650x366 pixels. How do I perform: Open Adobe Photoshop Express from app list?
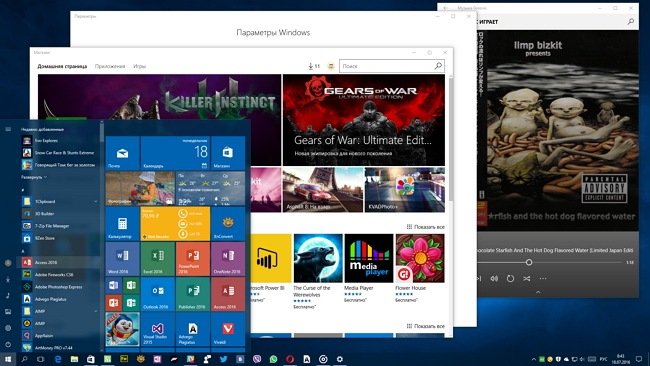coord(58,286)
